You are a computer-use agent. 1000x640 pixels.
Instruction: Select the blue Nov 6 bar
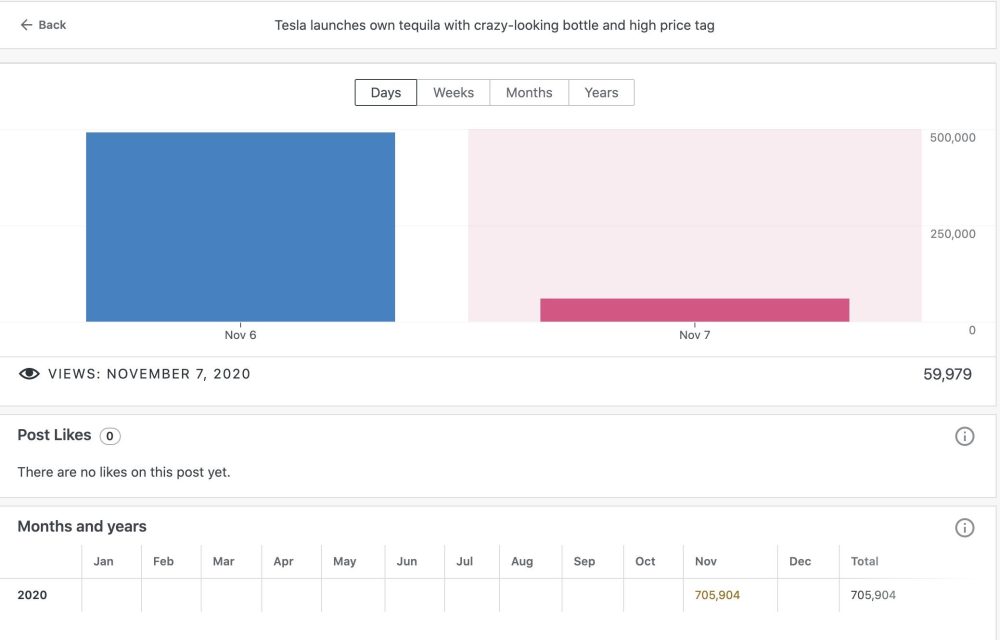(x=240, y=227)
